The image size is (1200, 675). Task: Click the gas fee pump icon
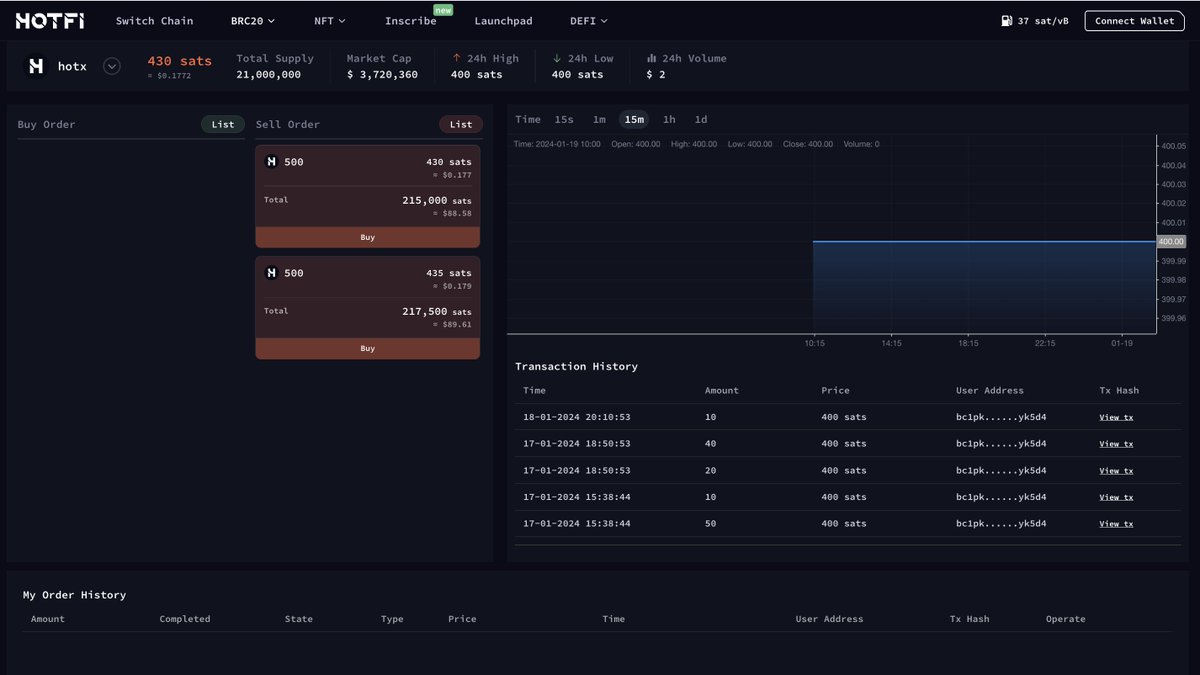coord(1006,21)
